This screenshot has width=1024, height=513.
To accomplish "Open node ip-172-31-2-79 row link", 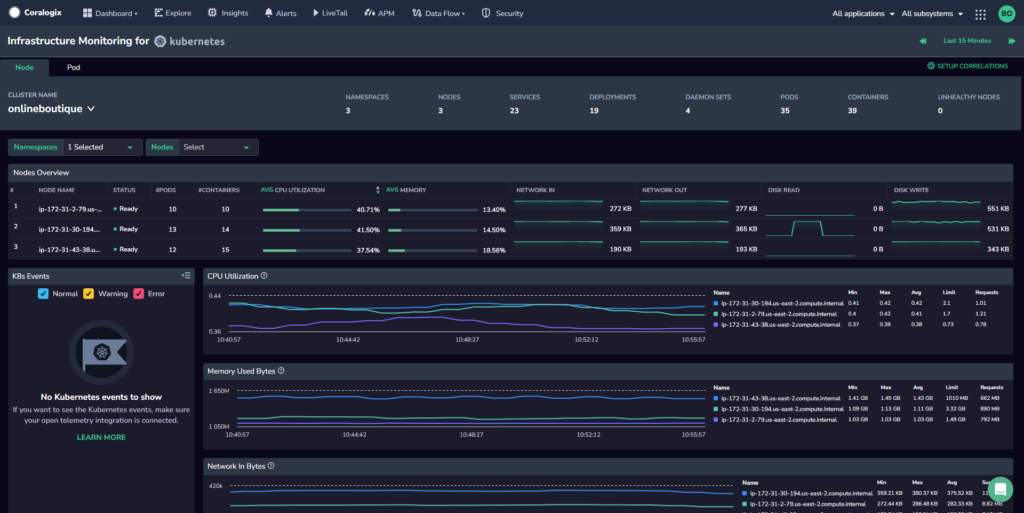I will pos(70,210).
